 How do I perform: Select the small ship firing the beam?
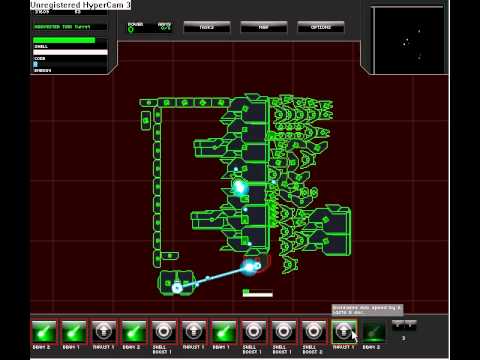coord(177,283)
